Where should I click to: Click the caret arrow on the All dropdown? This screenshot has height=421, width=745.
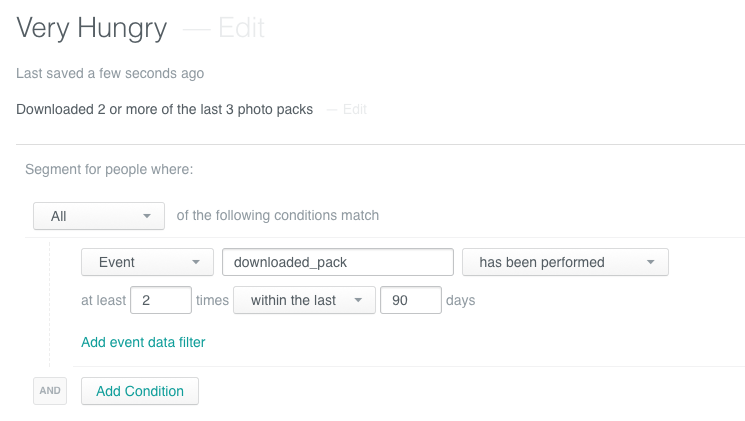click(147, 216)
